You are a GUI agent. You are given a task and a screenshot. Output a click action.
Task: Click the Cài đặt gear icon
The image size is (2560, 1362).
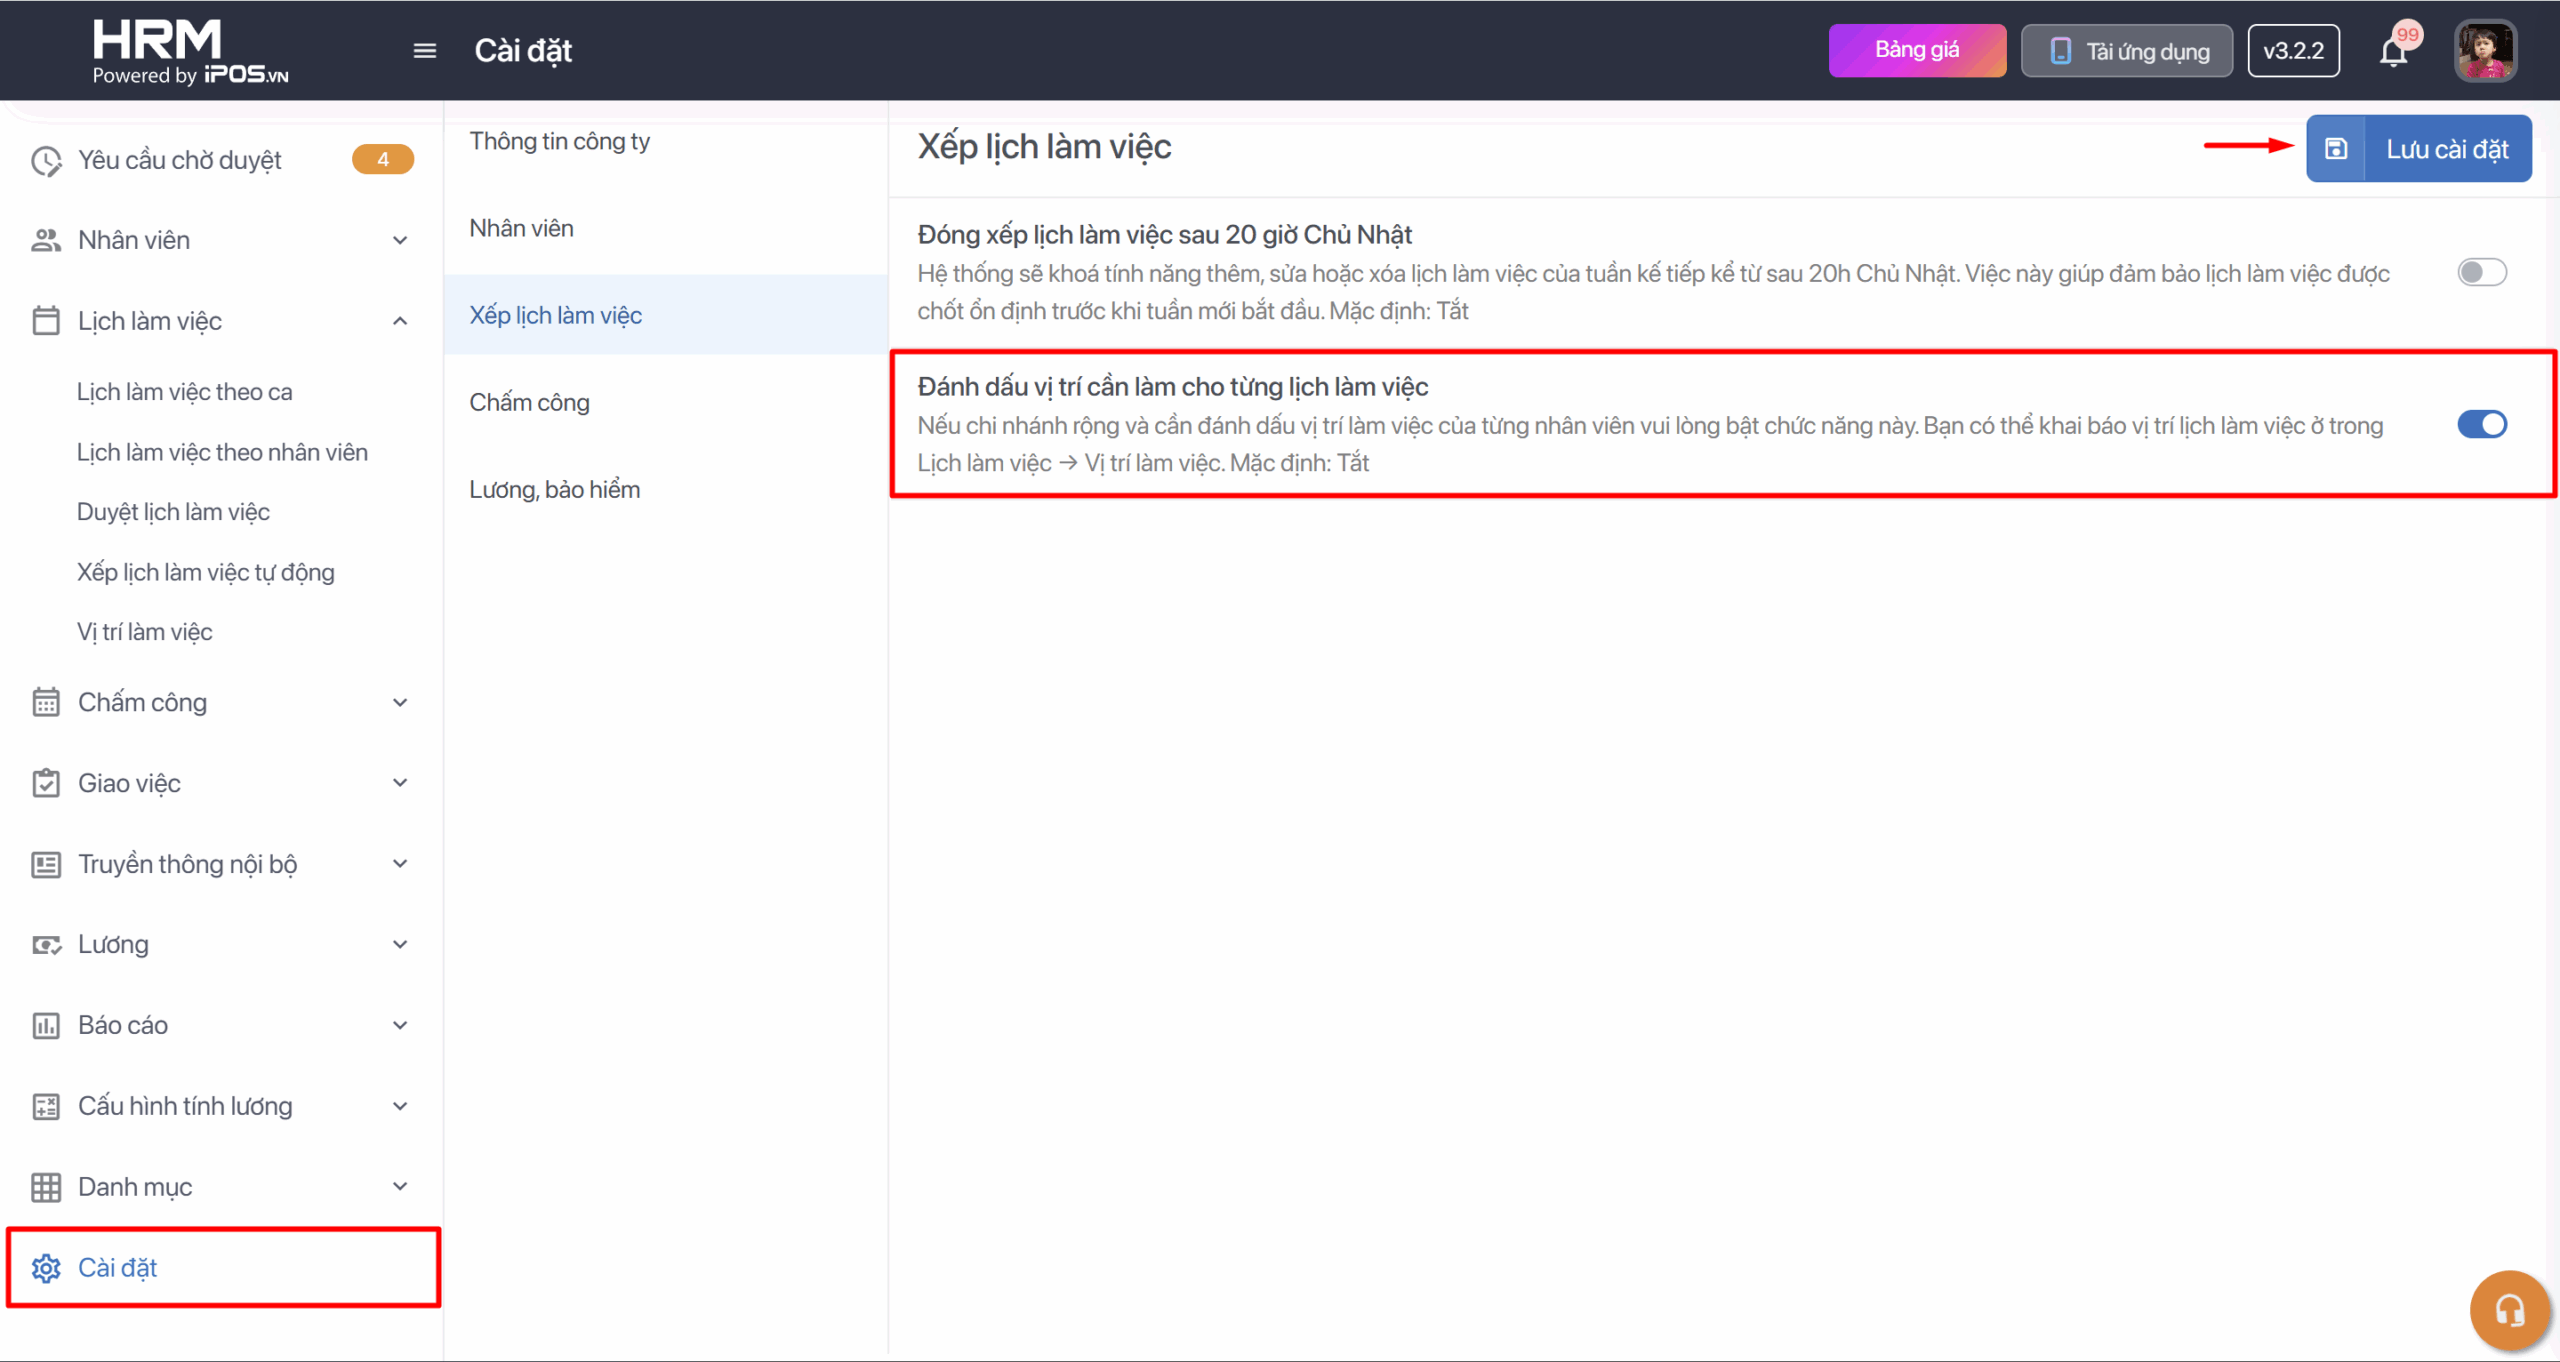click(46, 1268)
